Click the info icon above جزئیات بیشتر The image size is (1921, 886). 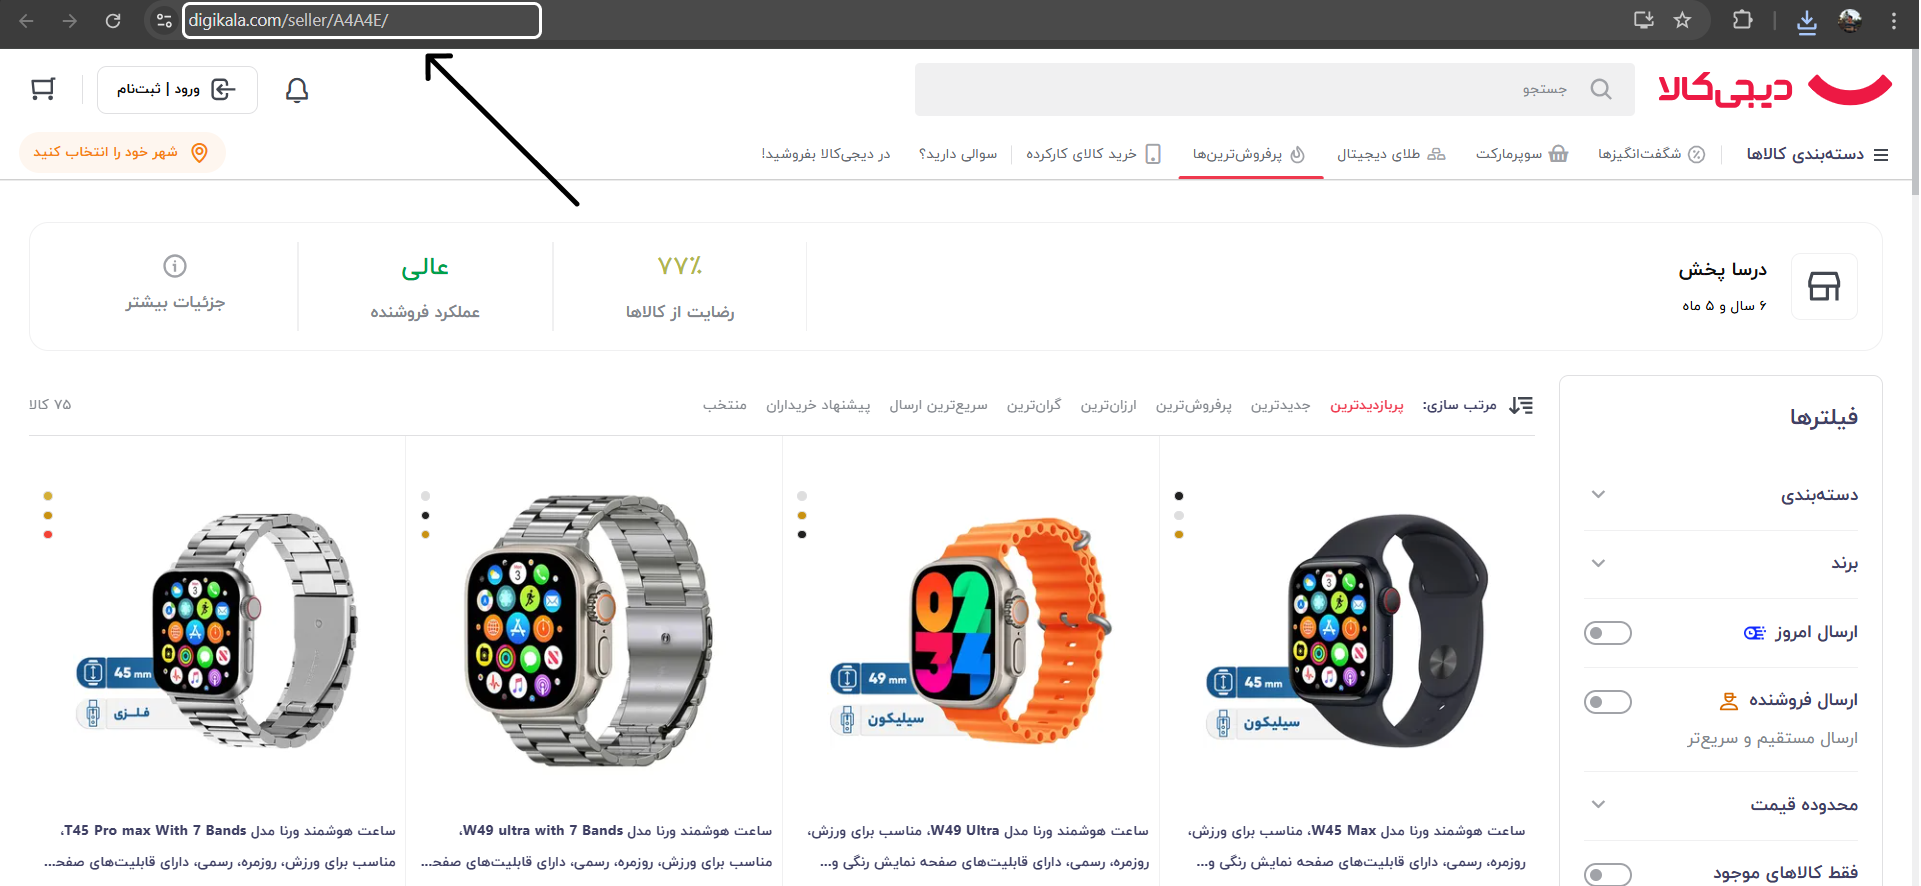point(175,266)
